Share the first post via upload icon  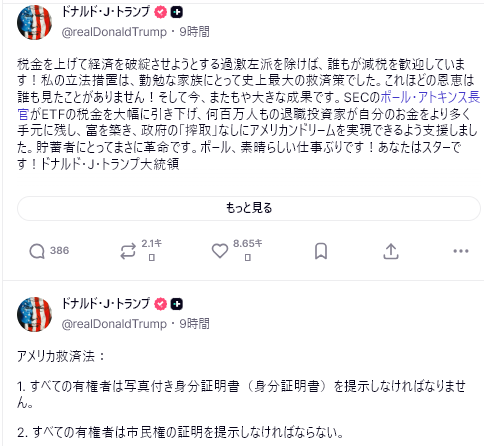(391, 251)
